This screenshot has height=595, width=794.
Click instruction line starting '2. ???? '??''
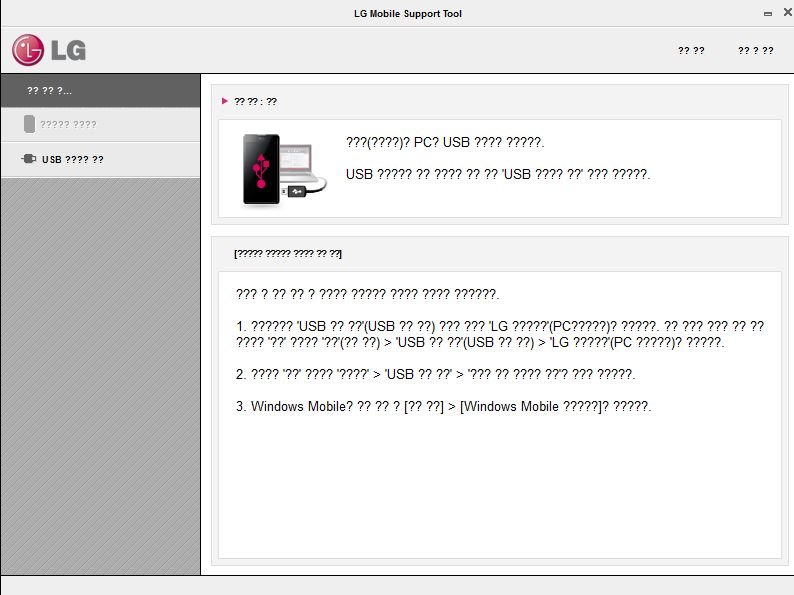[x=435, y=375]
